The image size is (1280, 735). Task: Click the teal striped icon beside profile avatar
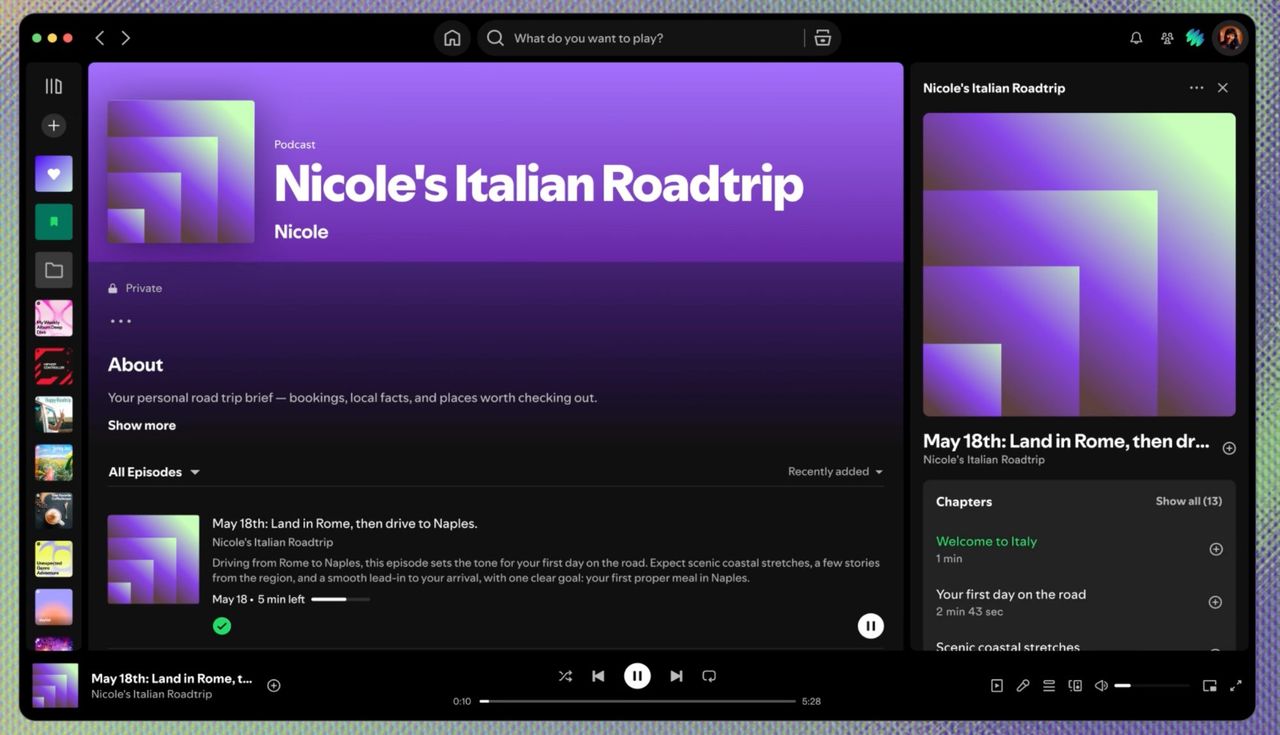tap(1195, 38)
